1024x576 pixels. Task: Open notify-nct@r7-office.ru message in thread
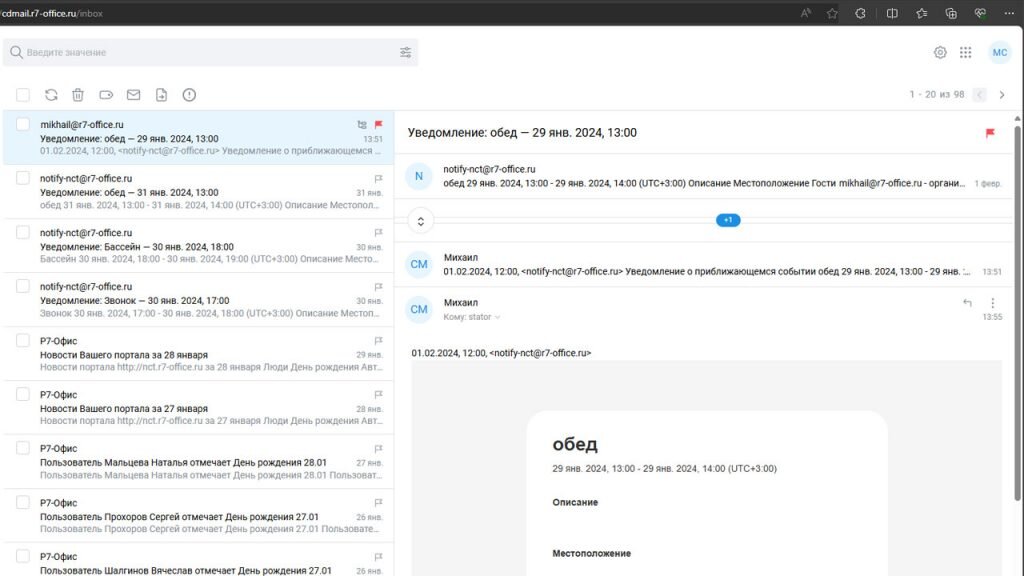point(704,176)
